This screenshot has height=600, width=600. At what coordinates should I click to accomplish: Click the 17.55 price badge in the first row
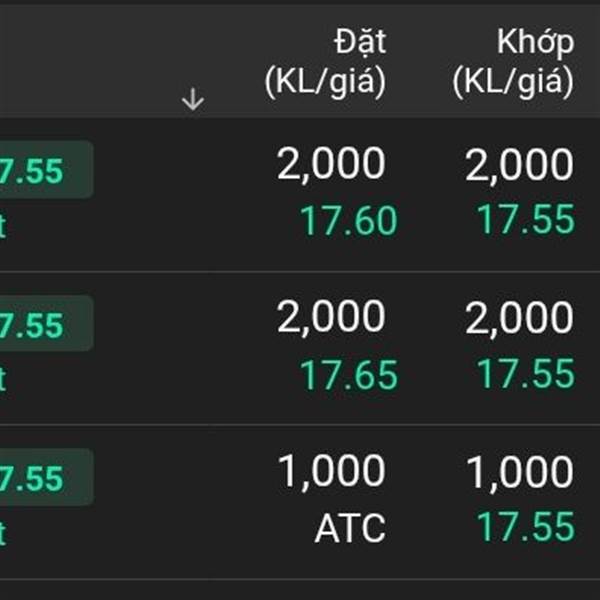40,171
